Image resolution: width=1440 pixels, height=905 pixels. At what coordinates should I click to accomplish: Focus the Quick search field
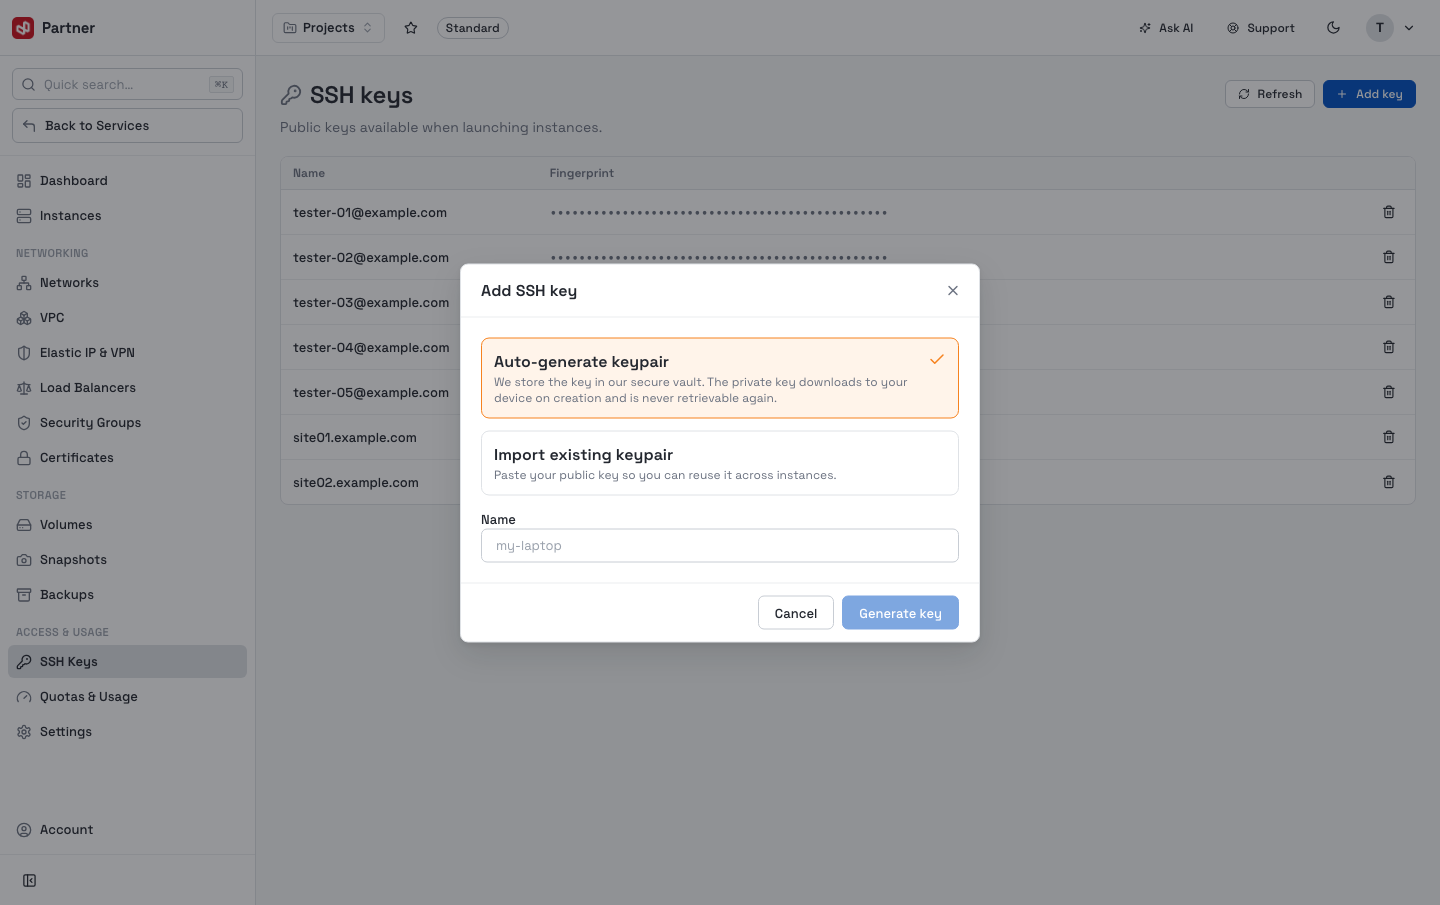click(x=127, y=84)
